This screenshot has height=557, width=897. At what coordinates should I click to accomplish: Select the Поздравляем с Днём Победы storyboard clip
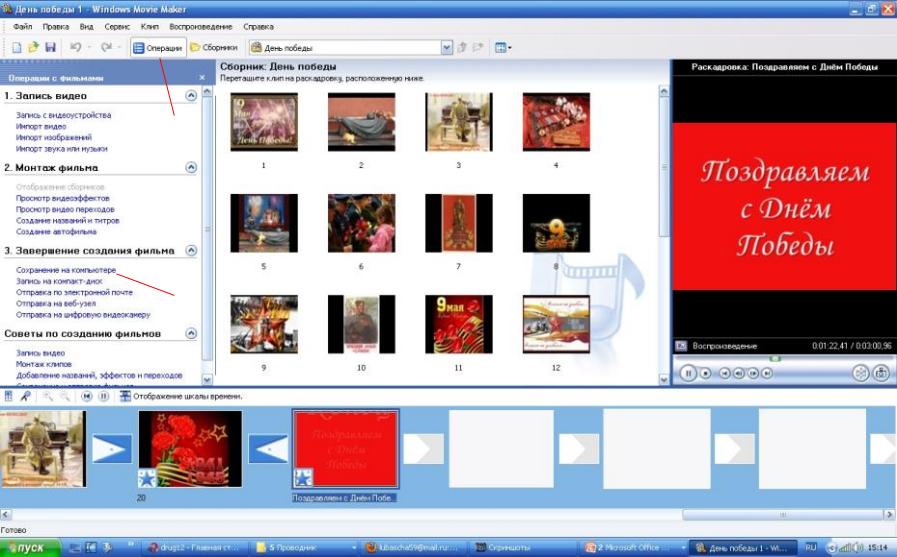point(346,449)
